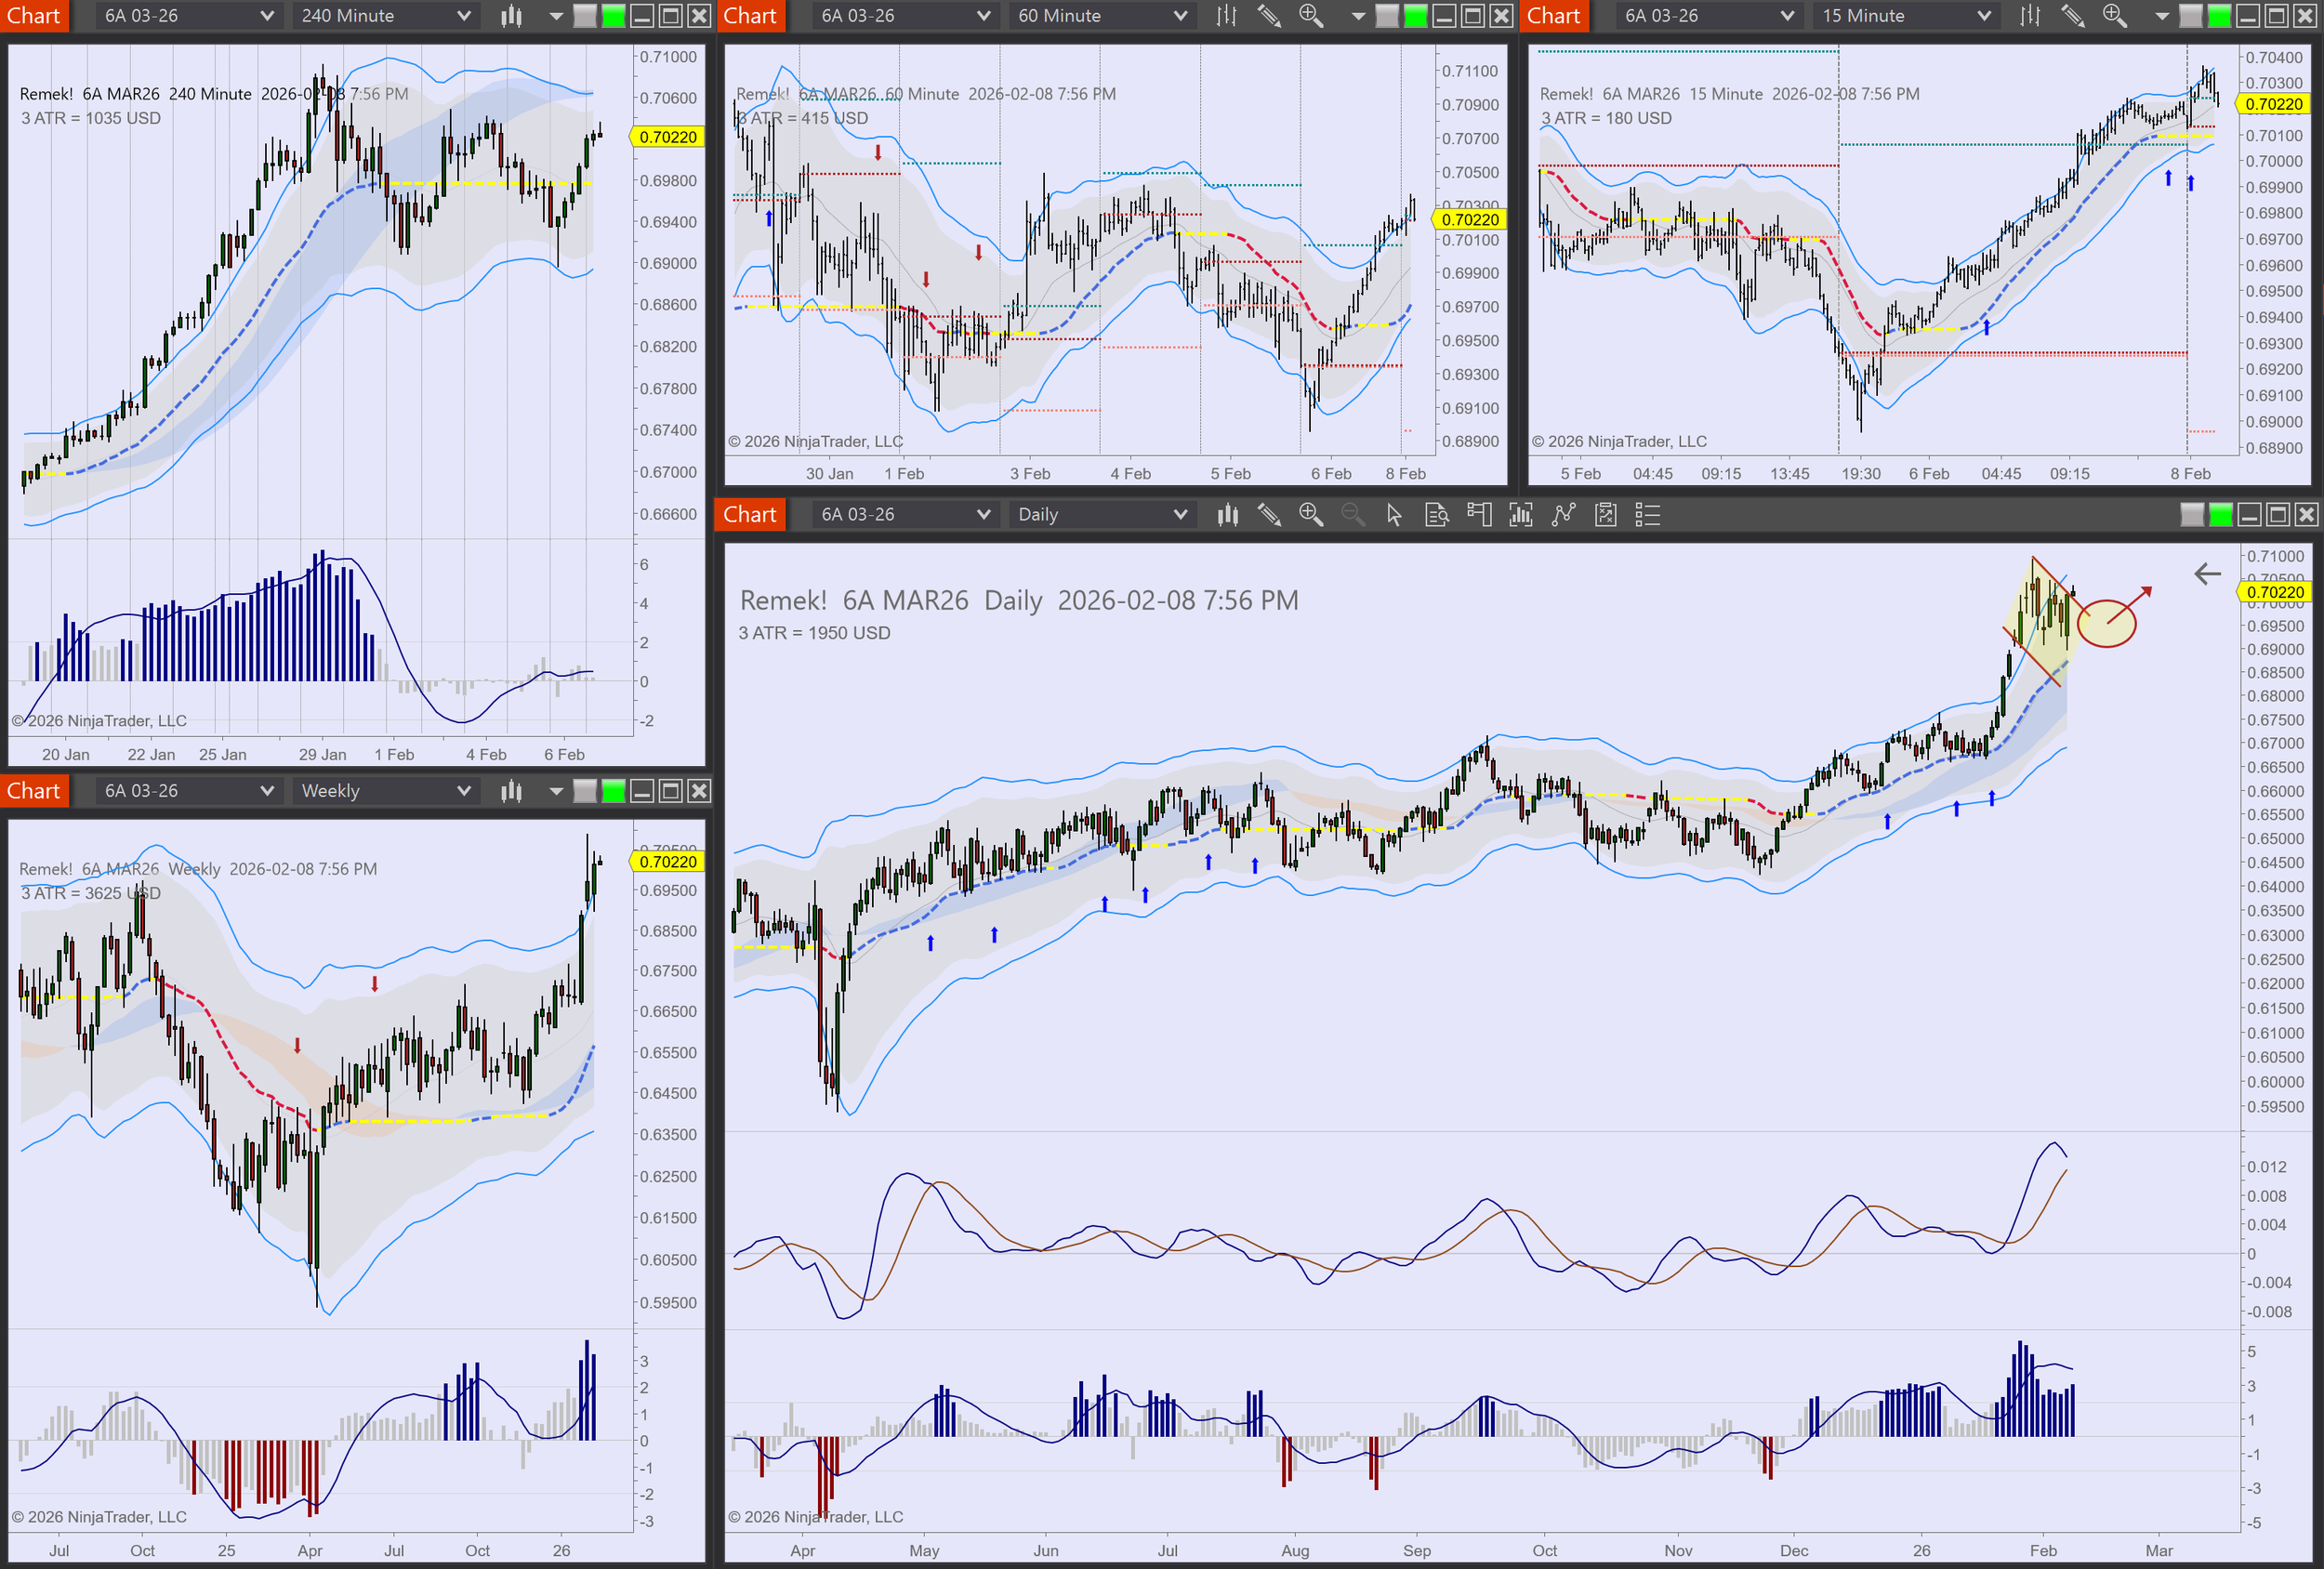The height and width of the screenshot is (1569, 2324).
Task: Open Data Box icon in Daily chart
Action: 1436,515
